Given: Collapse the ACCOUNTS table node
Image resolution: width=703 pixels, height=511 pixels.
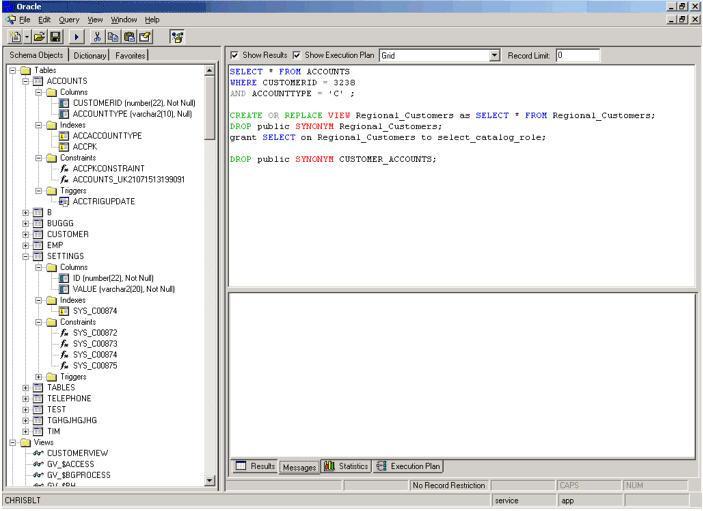Looking at the screenshot, I should pos(26,81).
